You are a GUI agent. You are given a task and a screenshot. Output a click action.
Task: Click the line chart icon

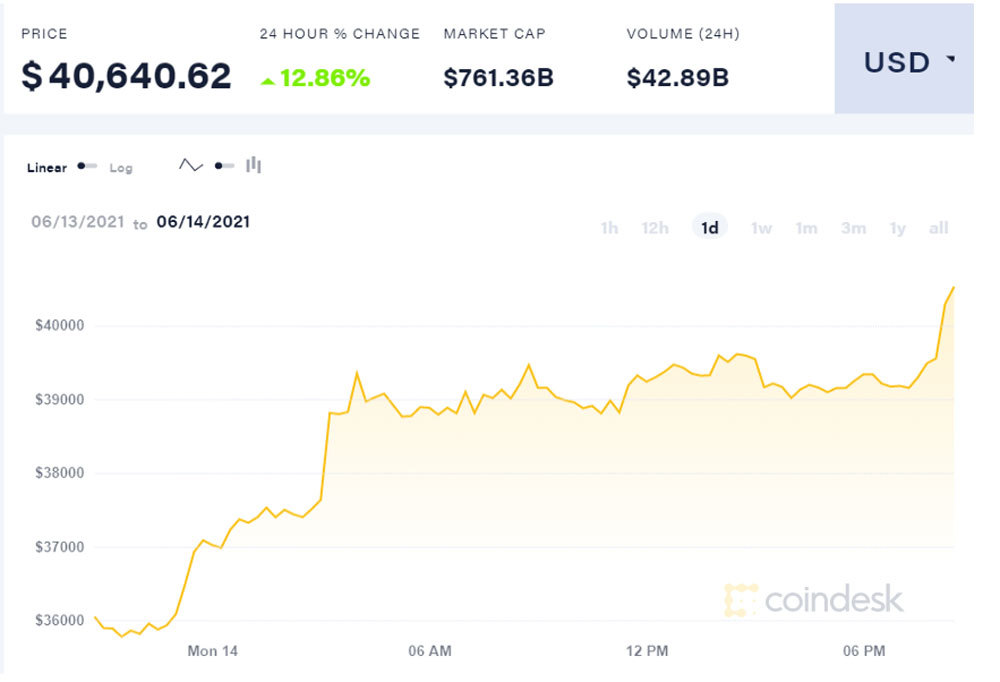click(190, 165)
